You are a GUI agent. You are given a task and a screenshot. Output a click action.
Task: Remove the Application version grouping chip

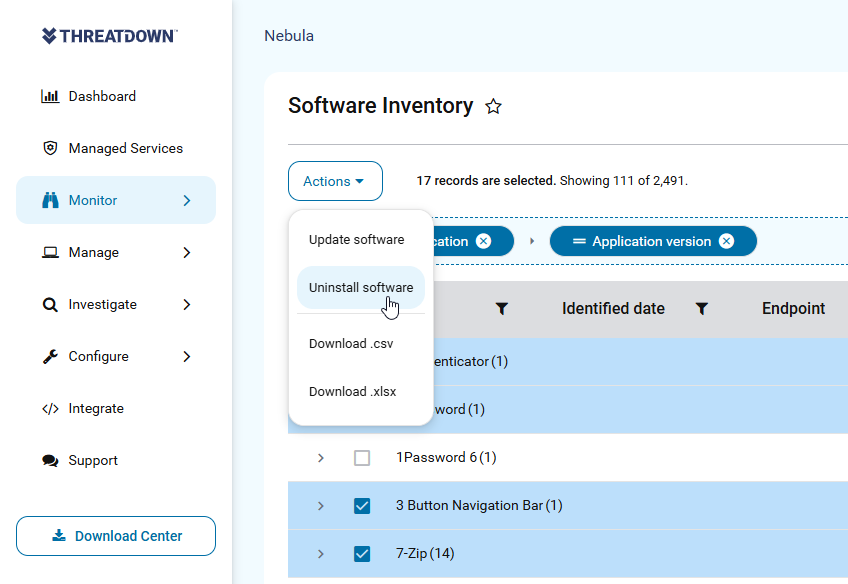[726, 241]
